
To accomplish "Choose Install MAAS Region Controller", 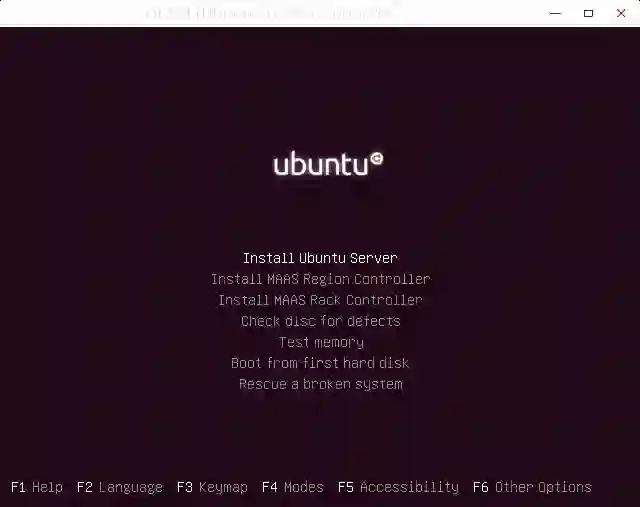I will tap(320, 279).
